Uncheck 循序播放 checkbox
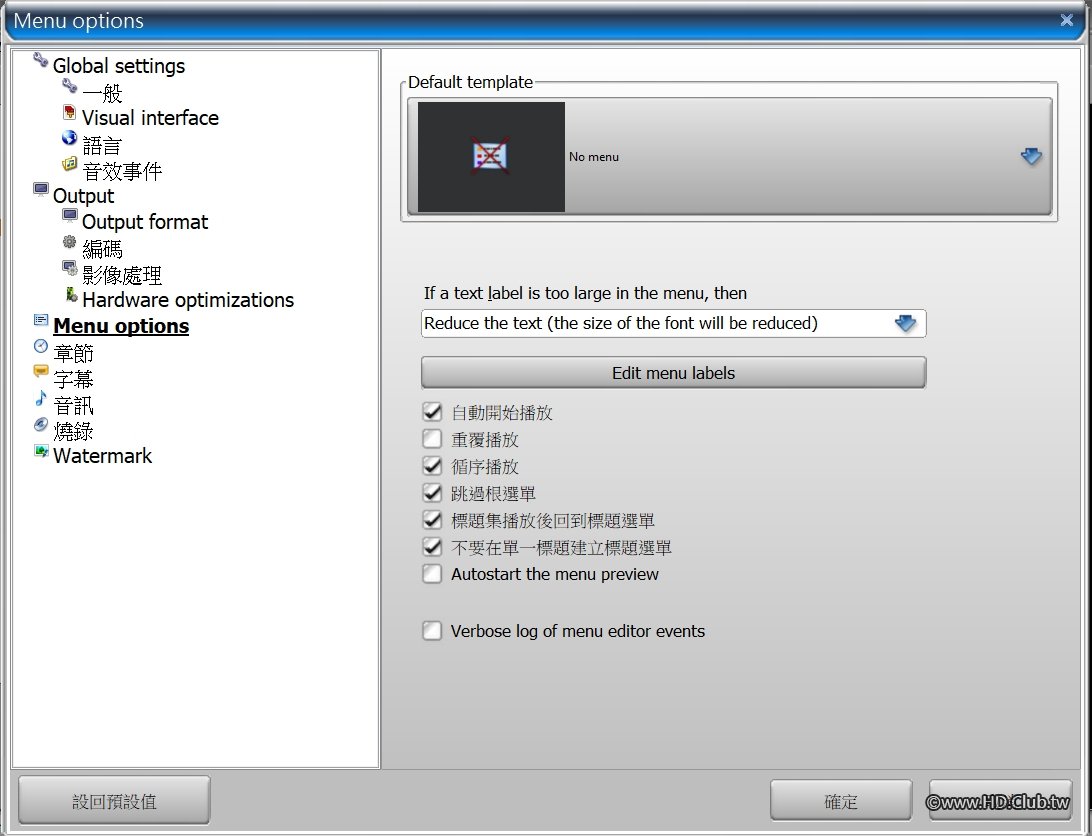Image resolution: width=1092 pixels, height=836 pixels. click(x=432, y=465)
